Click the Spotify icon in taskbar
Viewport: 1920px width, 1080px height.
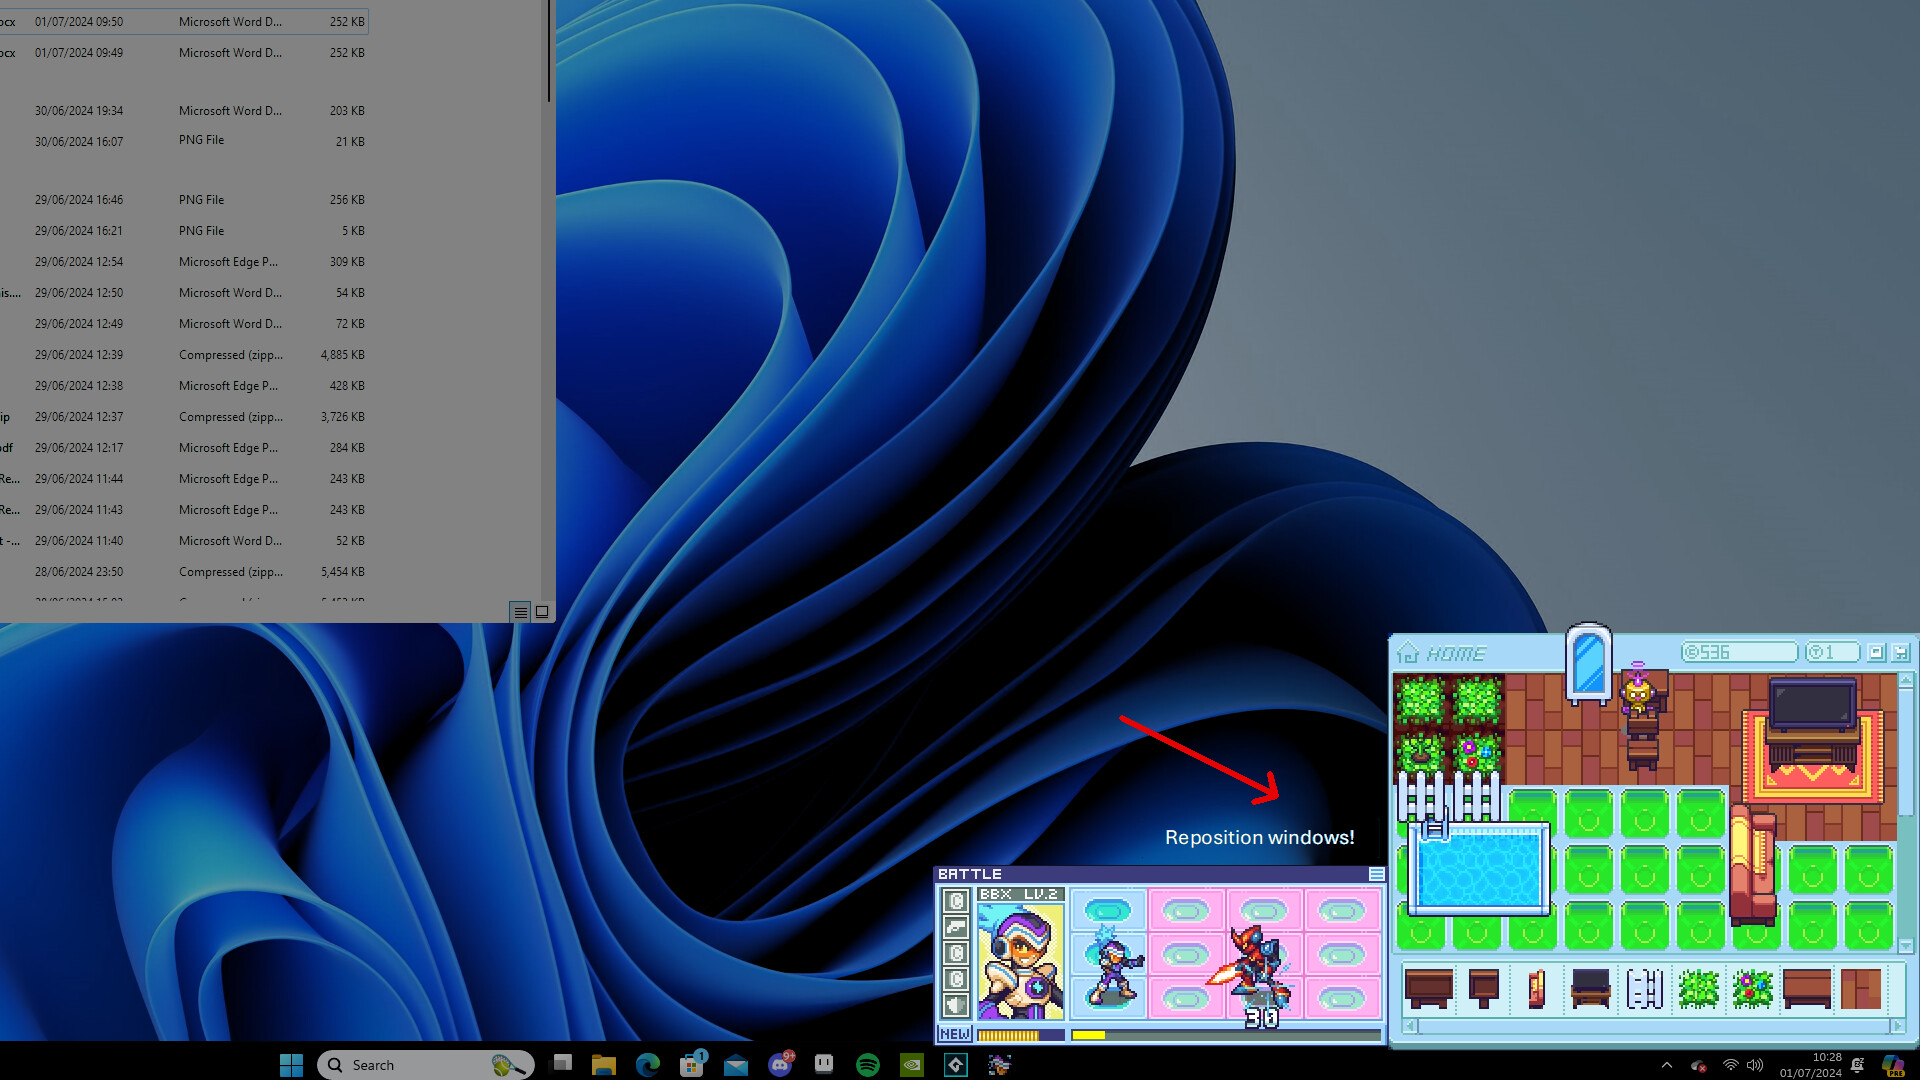(868, 1064)
